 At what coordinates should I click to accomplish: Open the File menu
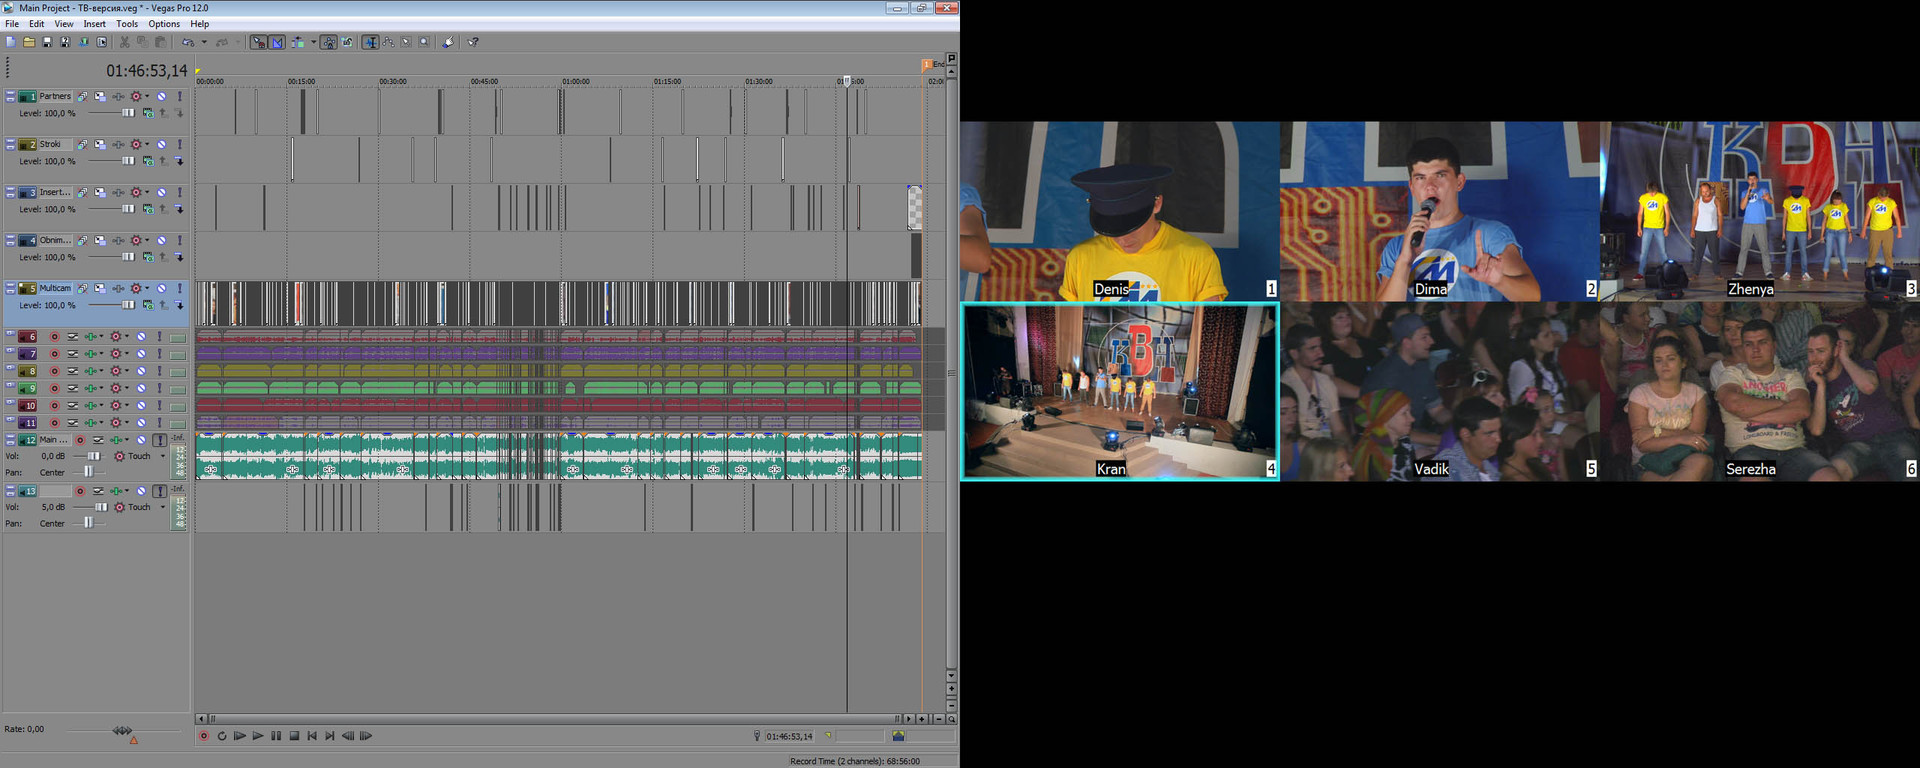[12, 24]
